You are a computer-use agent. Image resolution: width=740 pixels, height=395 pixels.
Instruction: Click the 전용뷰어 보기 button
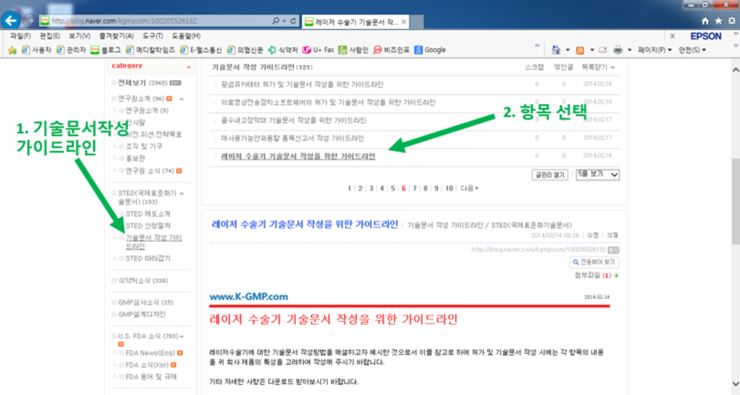pos(594,262)
